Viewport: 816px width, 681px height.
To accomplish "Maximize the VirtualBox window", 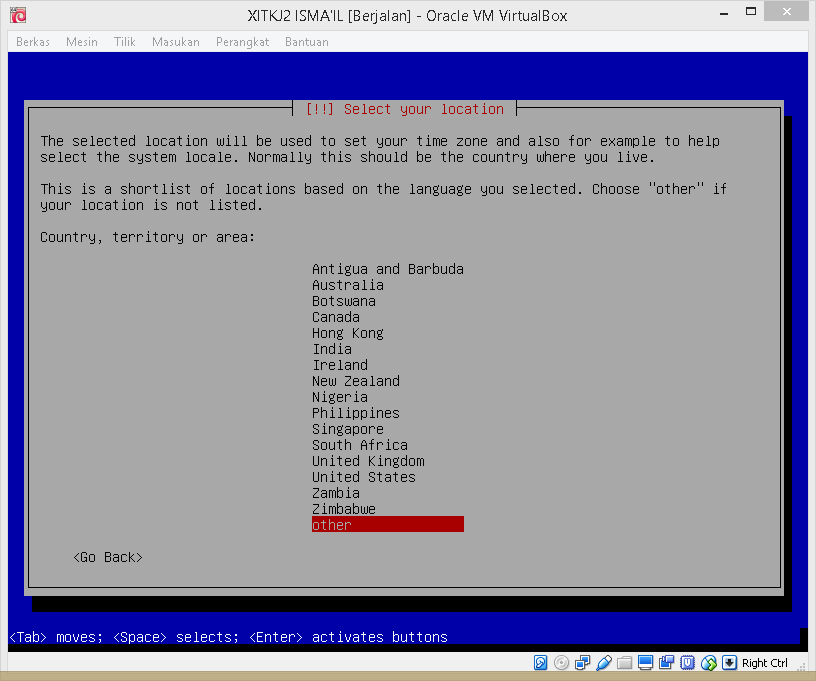I will 750,12.
